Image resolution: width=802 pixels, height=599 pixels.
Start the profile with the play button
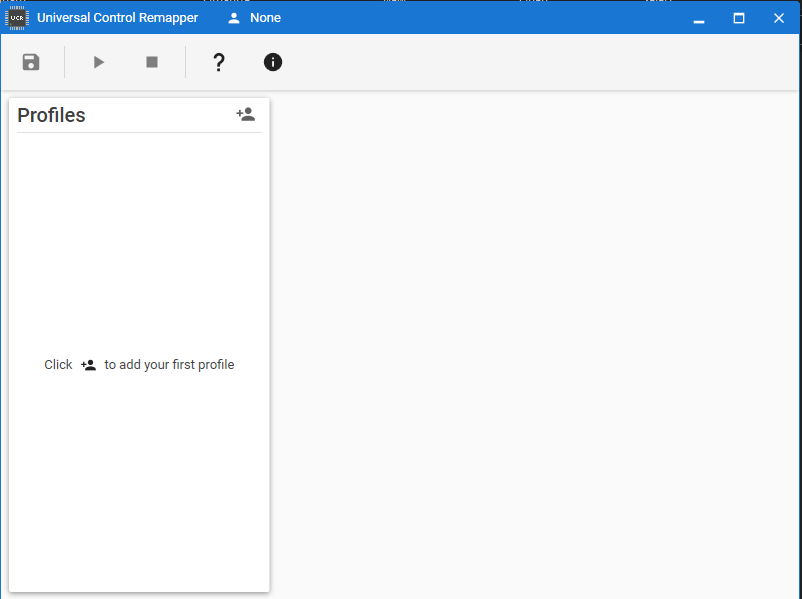[x=99, y=62]
